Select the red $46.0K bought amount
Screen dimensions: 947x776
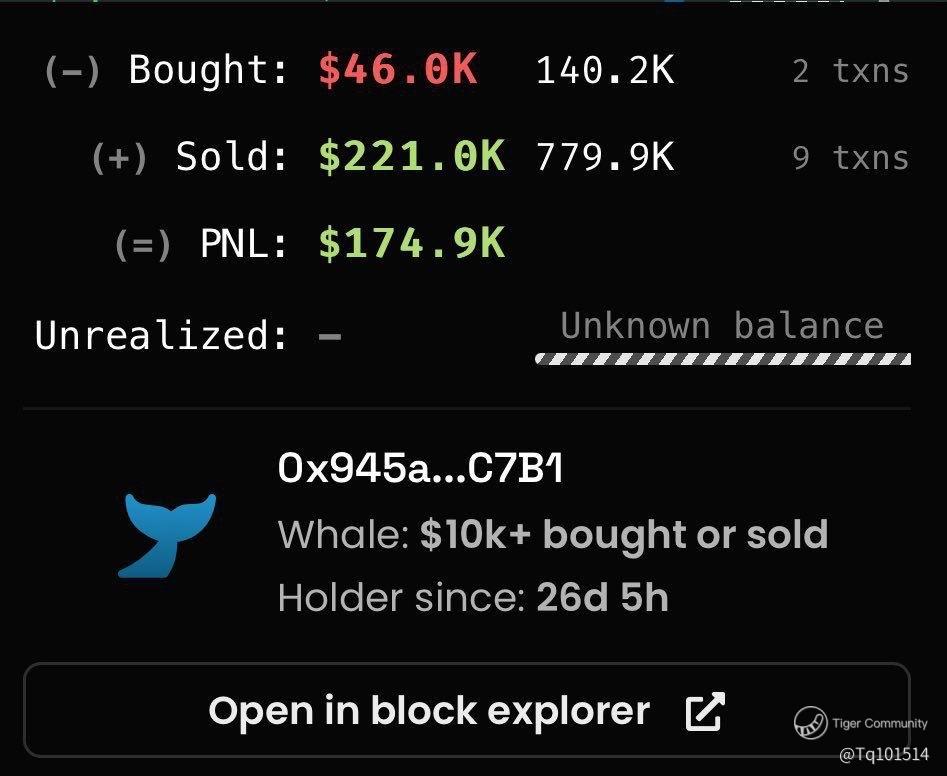[398, 70]
